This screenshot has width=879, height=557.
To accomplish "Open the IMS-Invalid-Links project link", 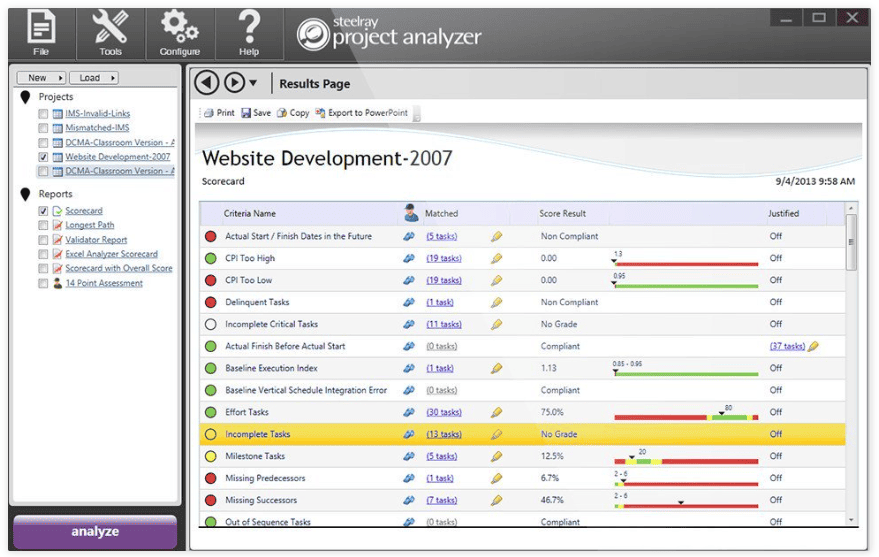I will pos(98,113).
